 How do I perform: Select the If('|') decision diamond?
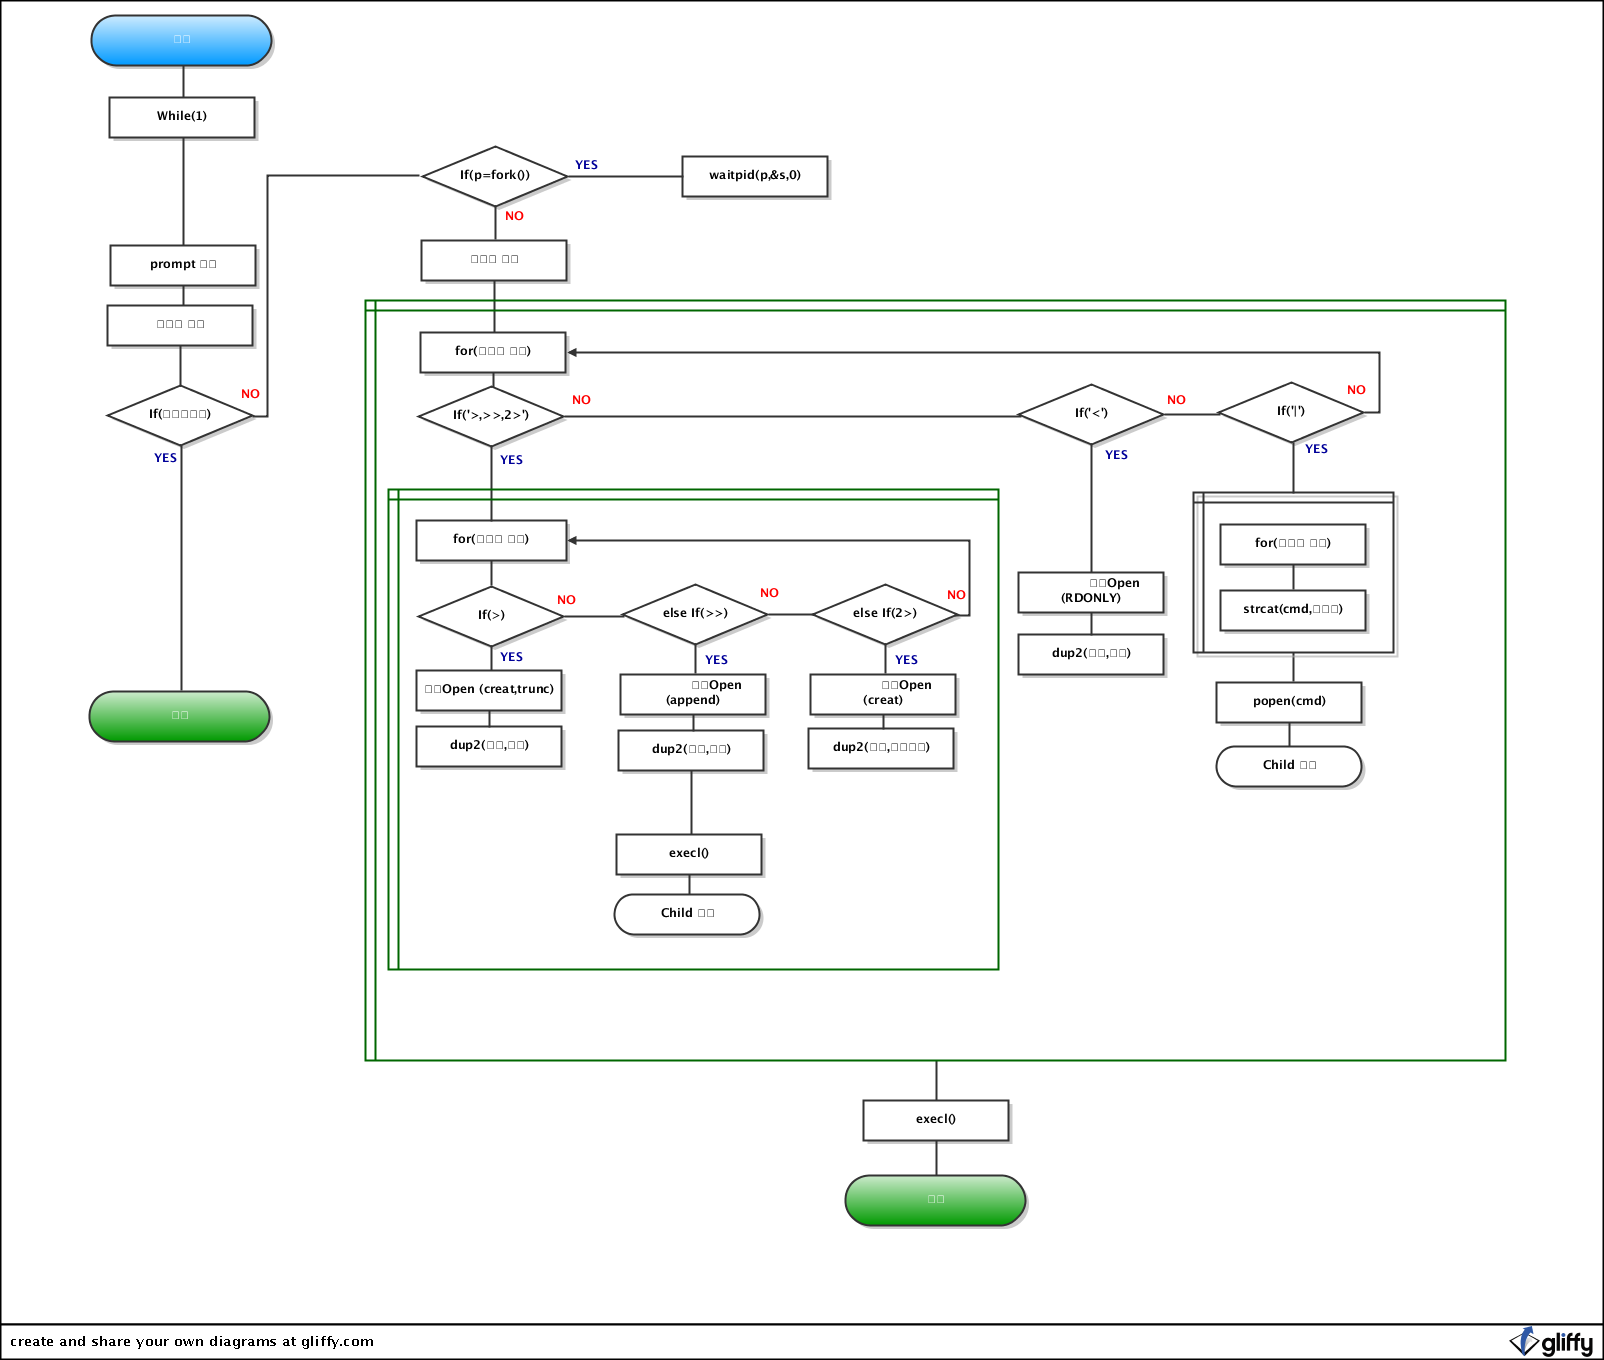1291,412
